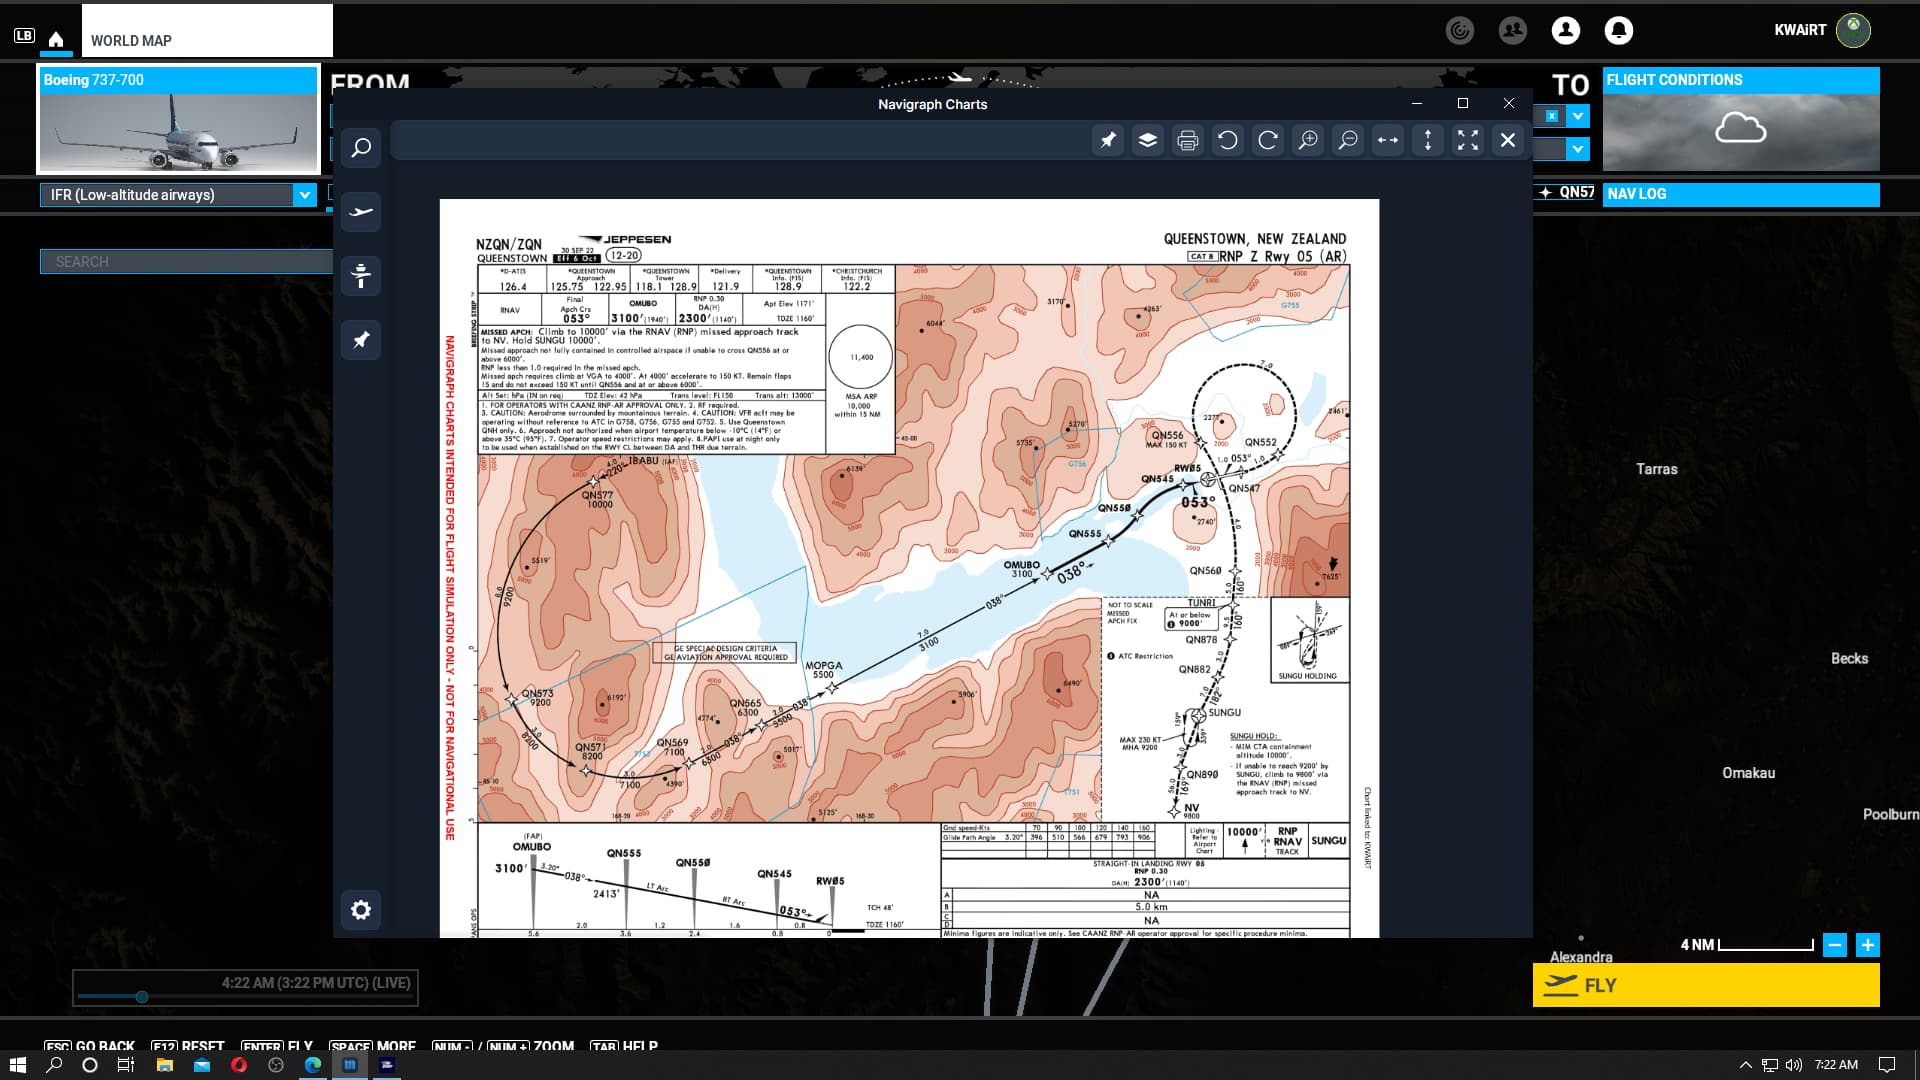Click the Tarras town label on map

point(1656,469)
